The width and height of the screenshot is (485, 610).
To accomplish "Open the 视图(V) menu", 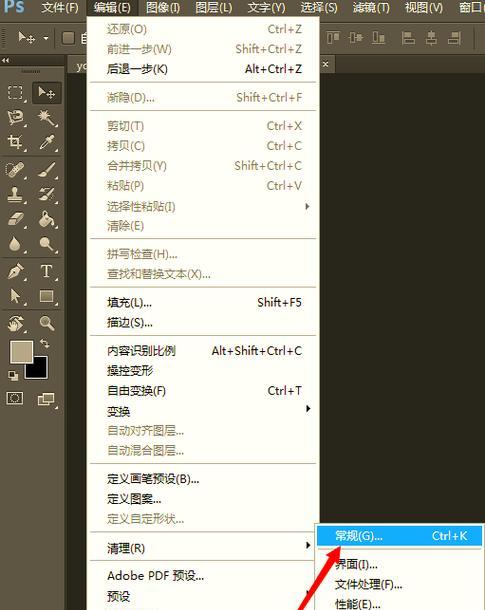I will (424, 7).
